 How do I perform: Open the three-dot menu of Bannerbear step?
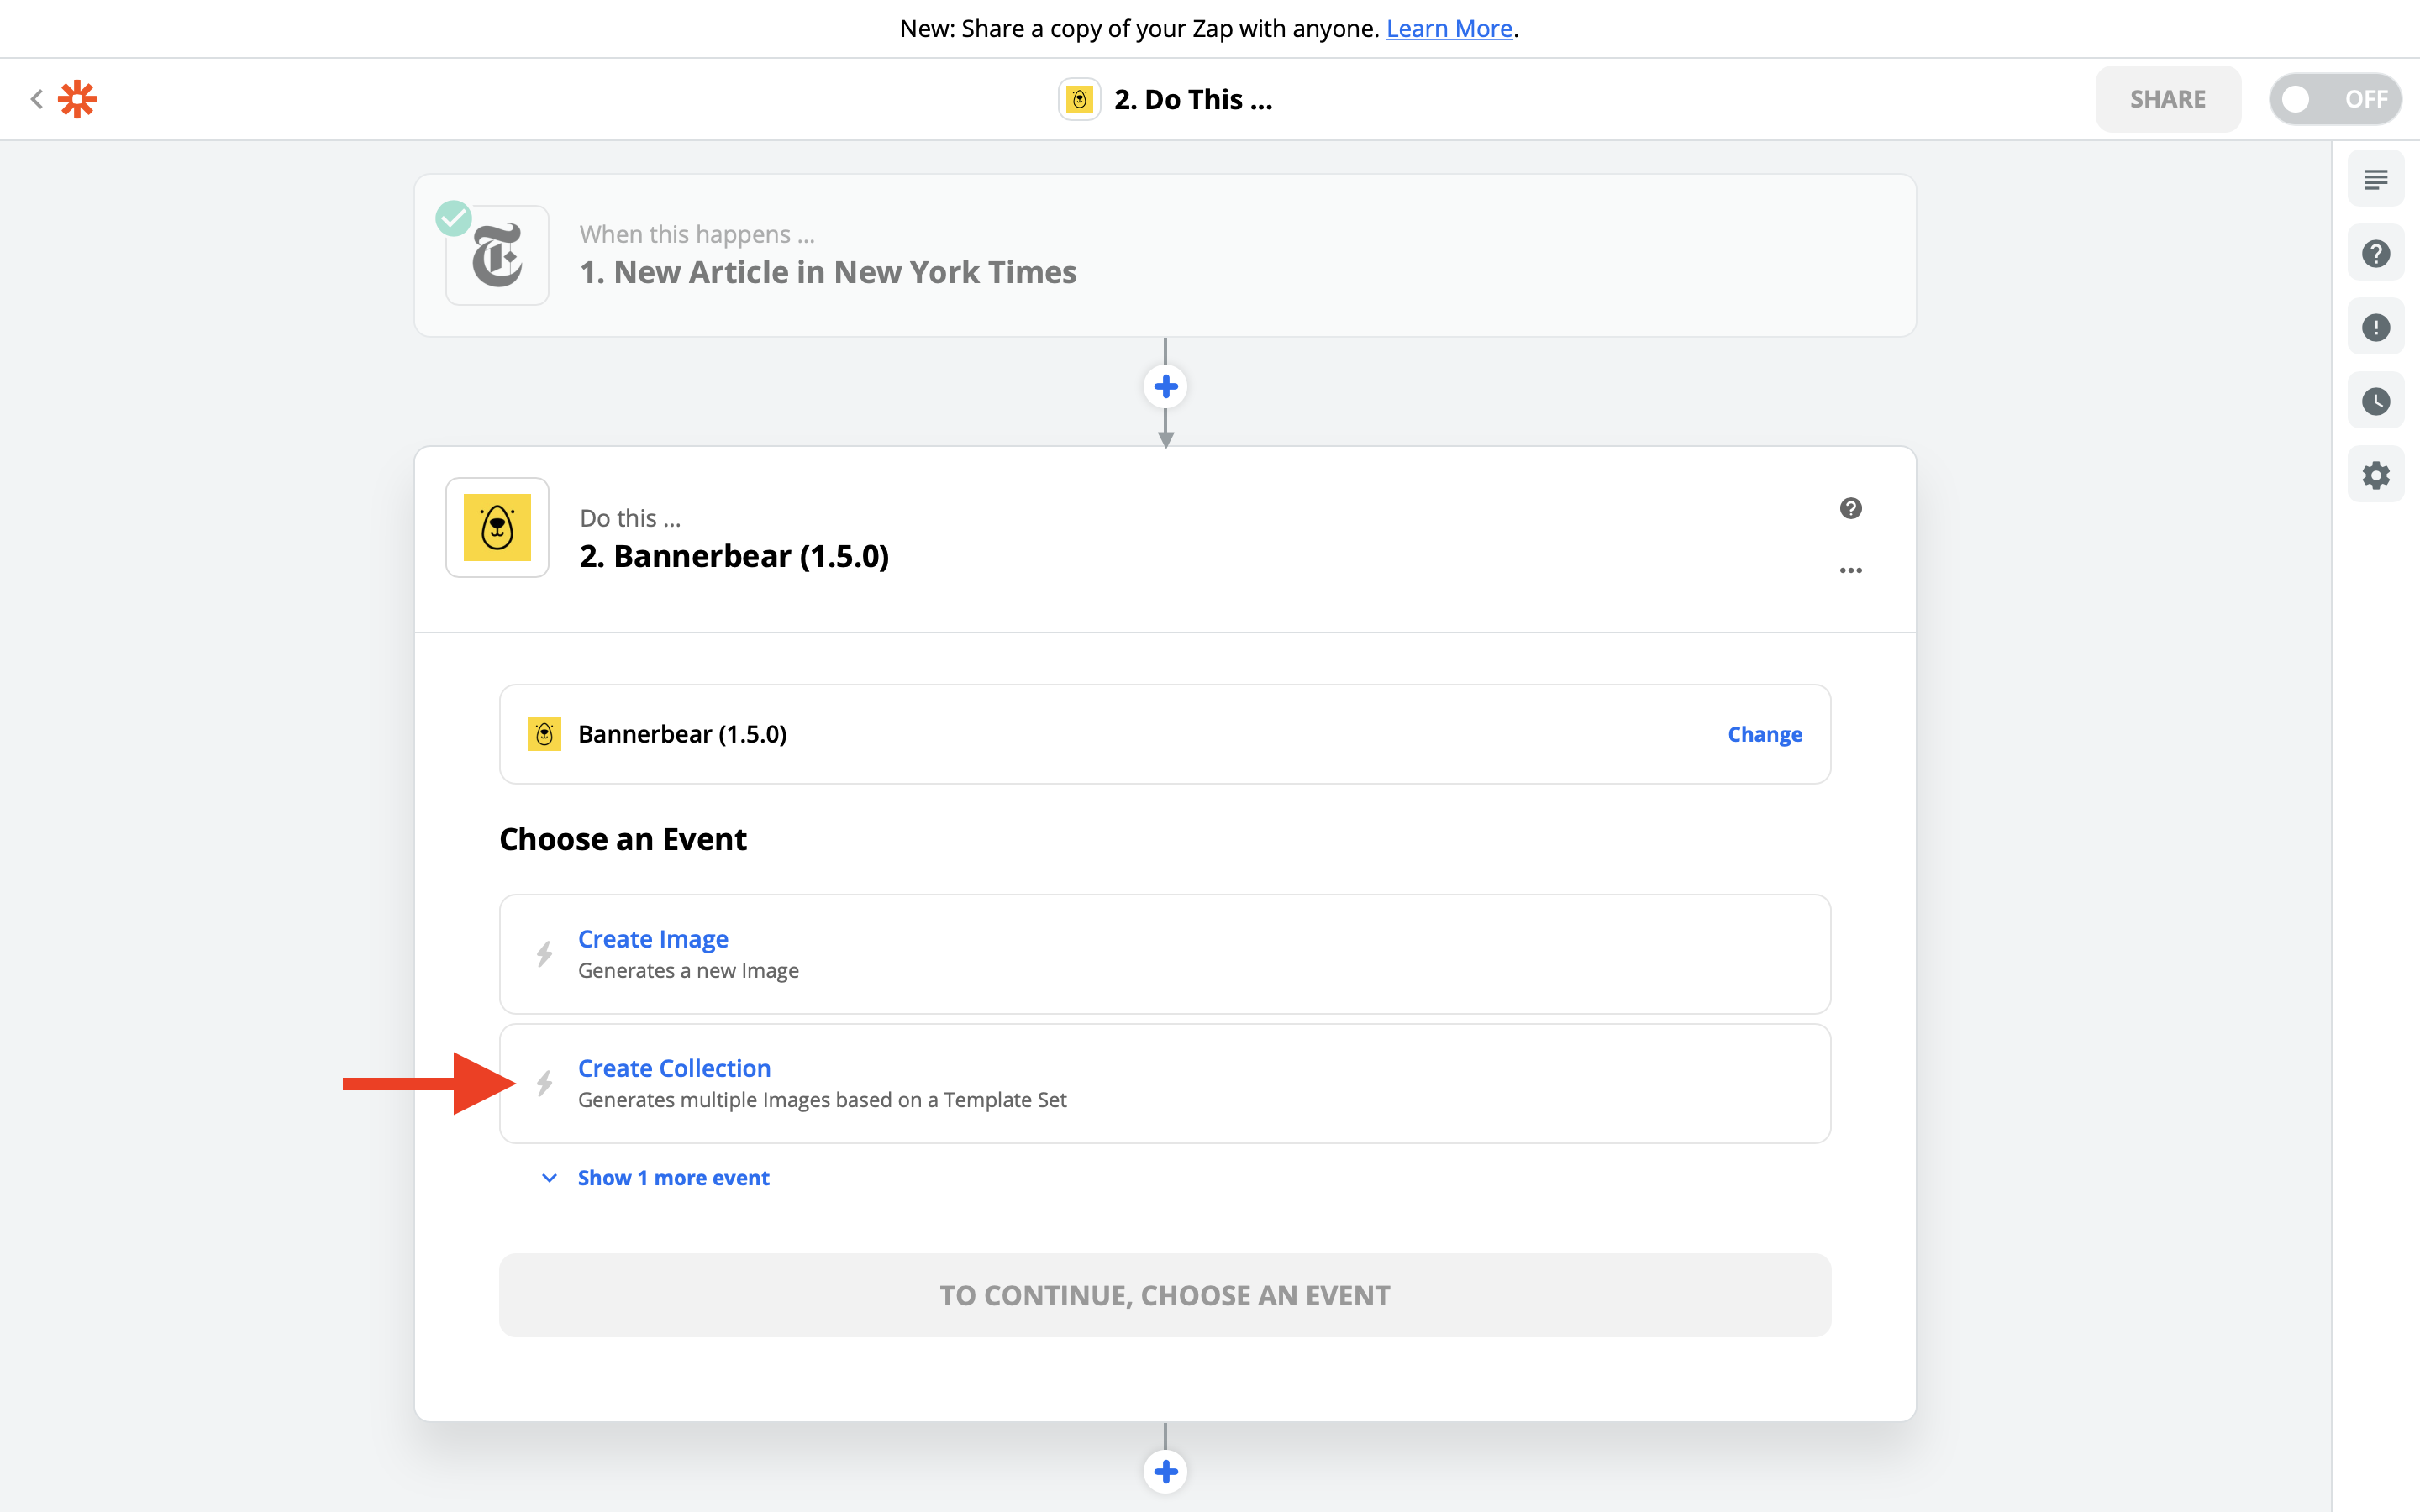tap(1850, 570)
